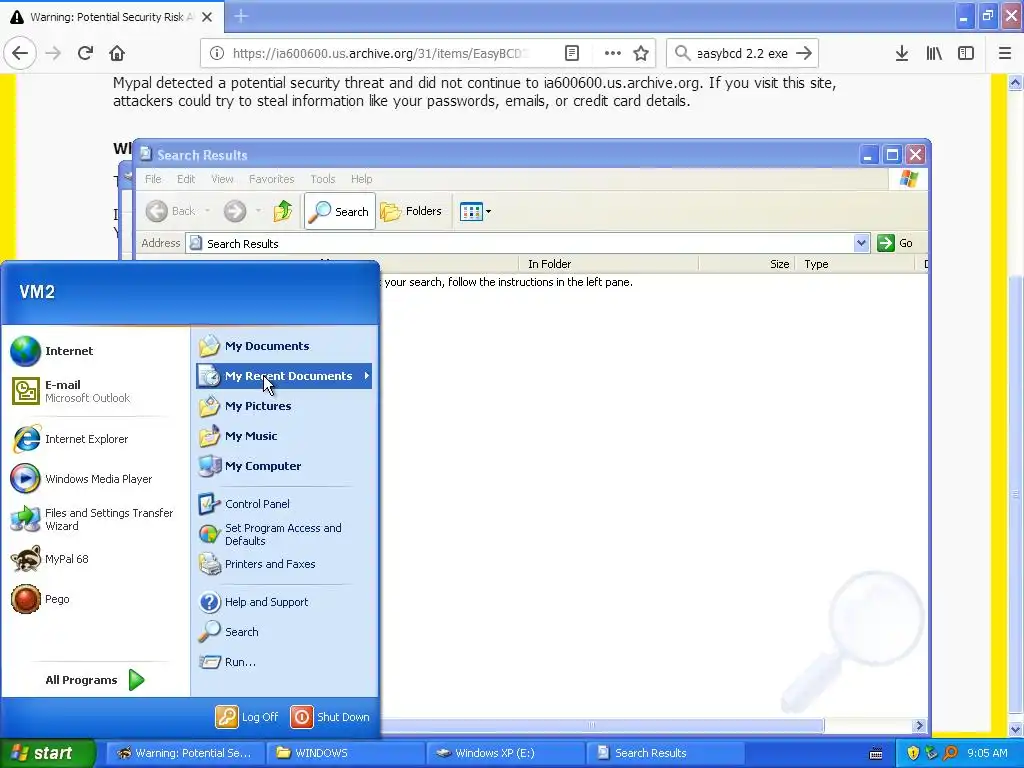The width and height of the screenshot is (1024, 768).
Task: Open Edit menu in Search Results
Action: point(186,179)
